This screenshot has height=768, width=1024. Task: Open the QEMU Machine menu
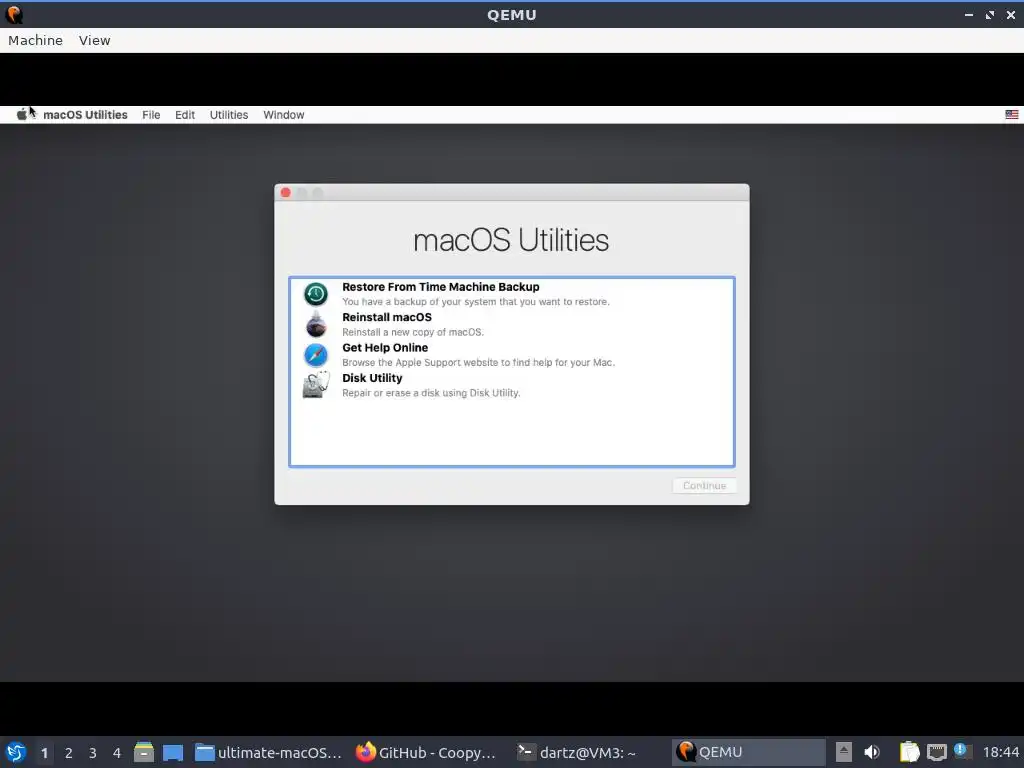[35, 40]
